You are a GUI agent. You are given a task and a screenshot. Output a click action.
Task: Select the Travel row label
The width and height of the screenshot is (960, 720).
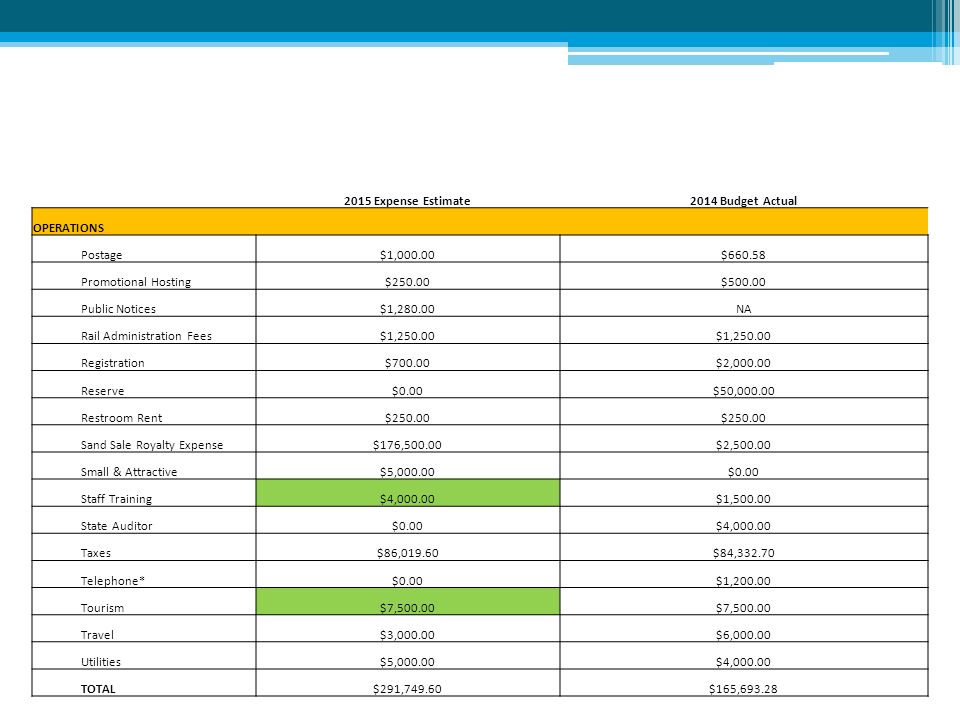click(97, 634)
